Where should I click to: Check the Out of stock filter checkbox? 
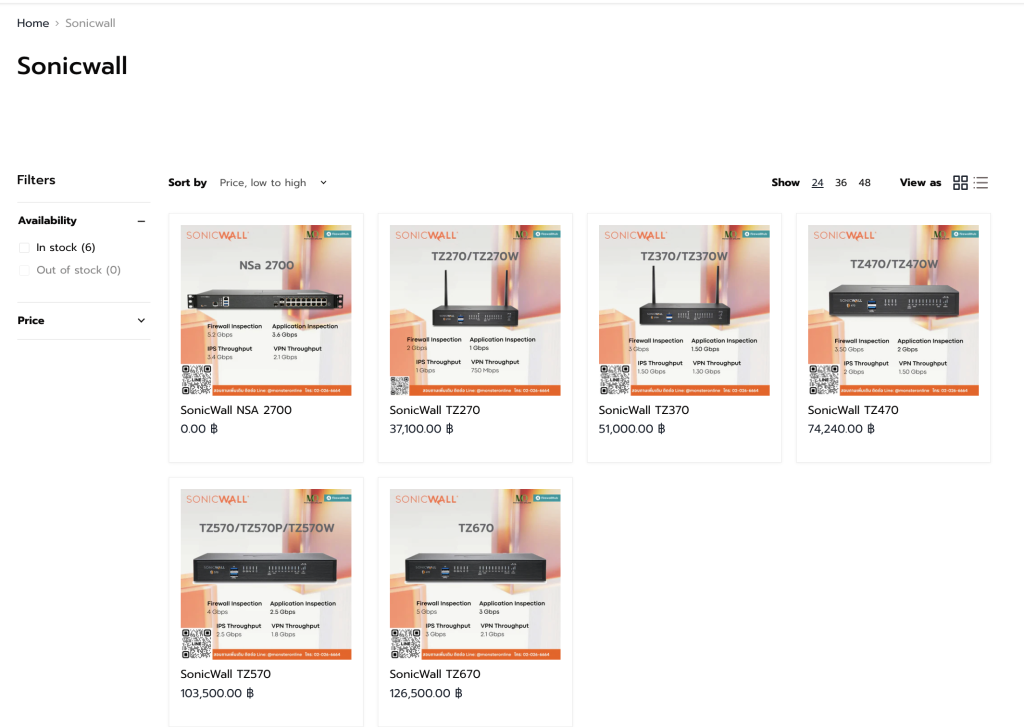click(24, 270)
